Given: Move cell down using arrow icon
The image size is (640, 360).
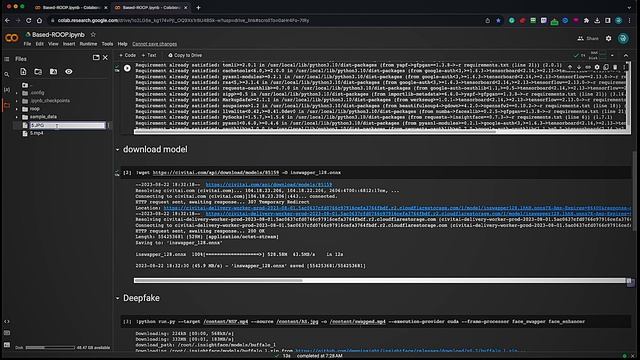Looking at the screenshot, I should [579, 67].
